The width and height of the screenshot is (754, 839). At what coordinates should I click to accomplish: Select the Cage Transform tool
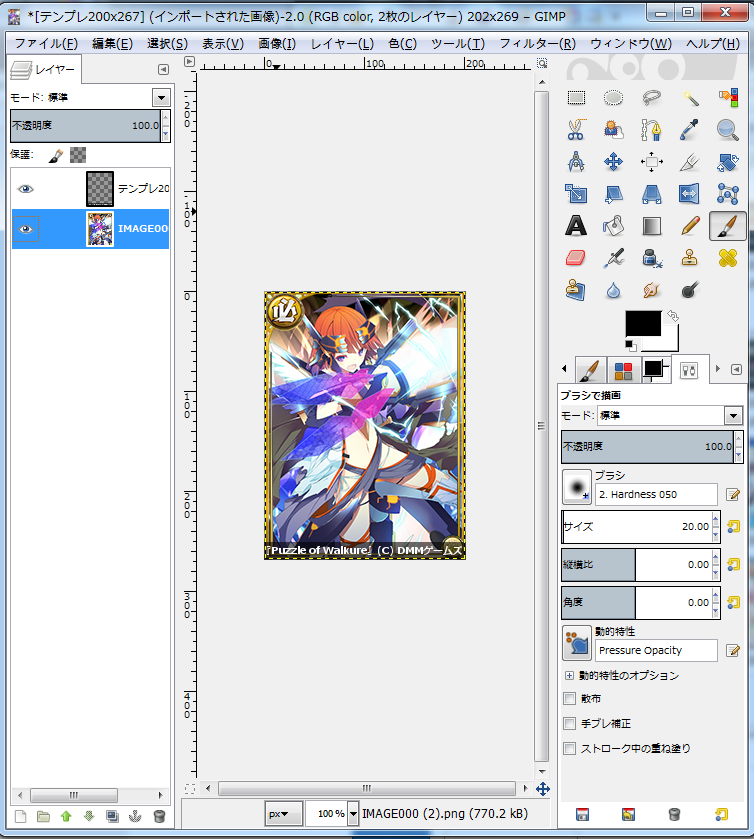[728, 194]
